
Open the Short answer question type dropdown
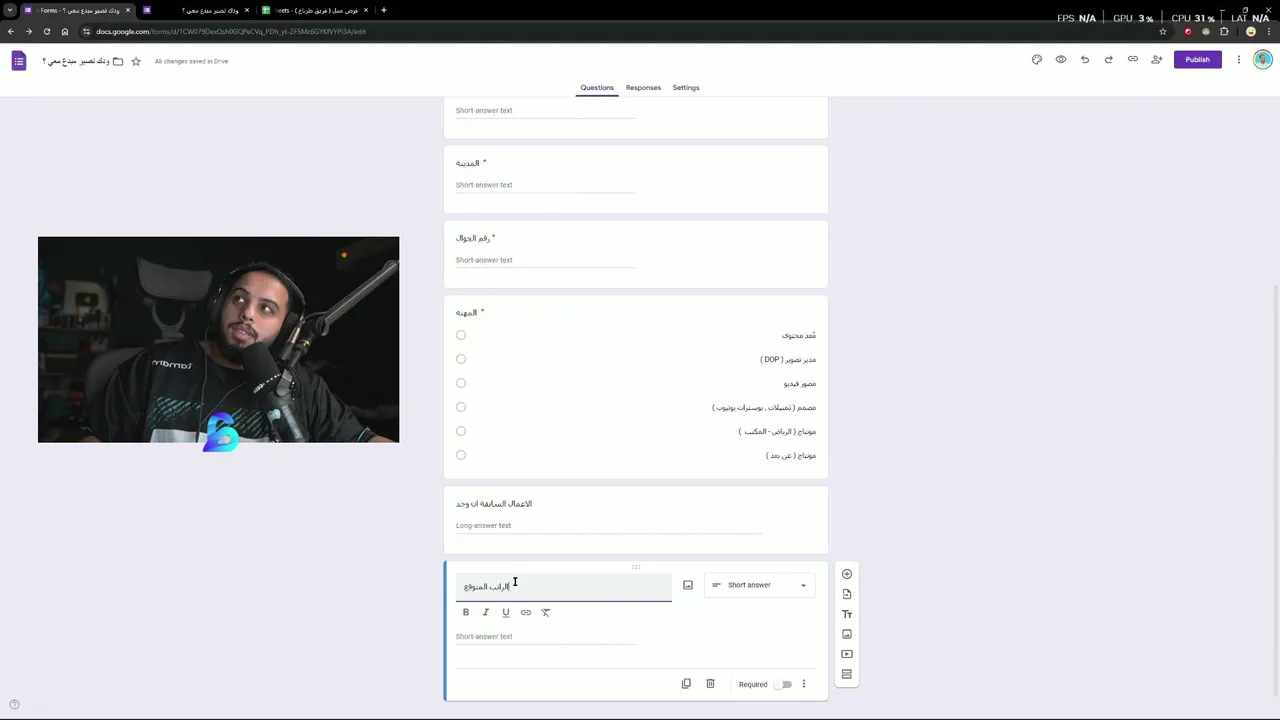click(x=760, y=585)
